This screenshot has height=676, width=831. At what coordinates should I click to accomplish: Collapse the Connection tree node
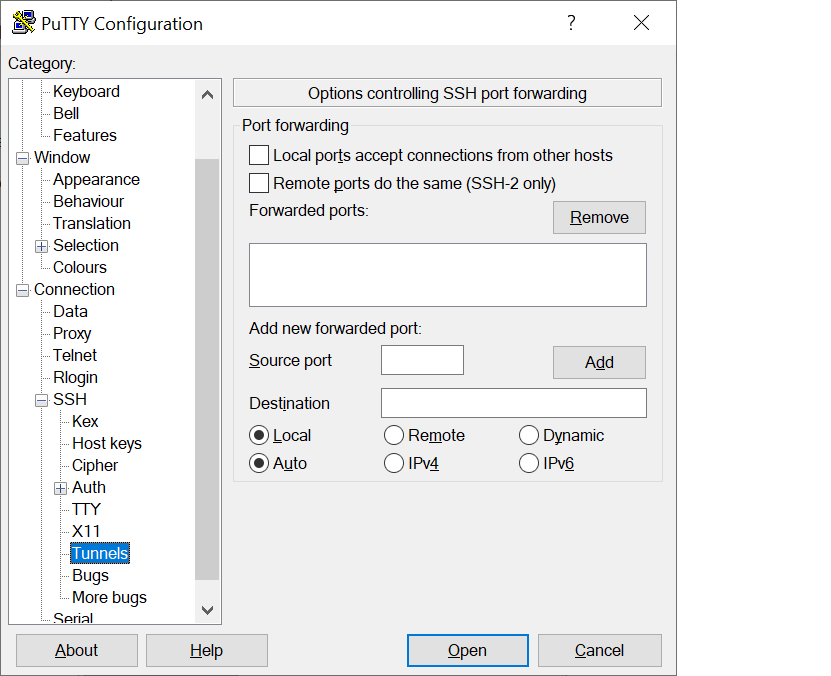pos(22,290)
